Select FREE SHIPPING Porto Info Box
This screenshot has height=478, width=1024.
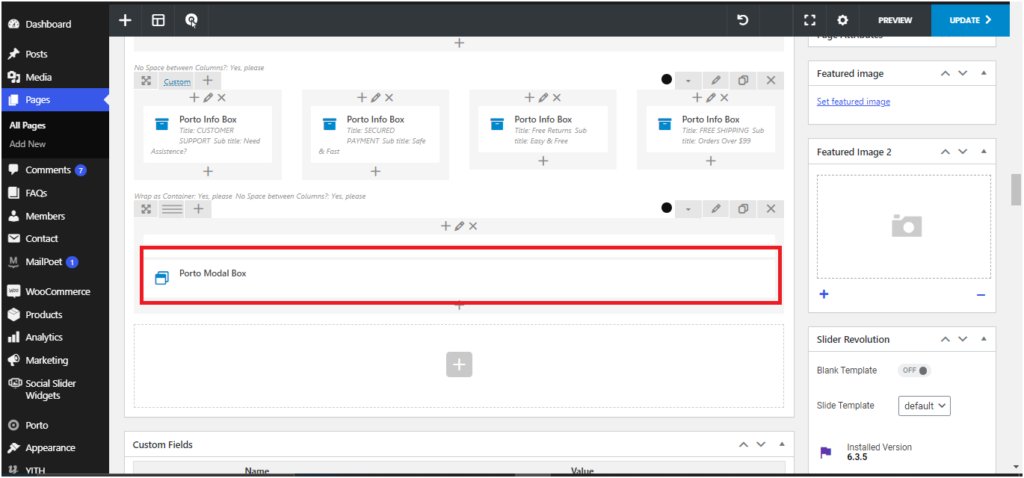coord(711,129)
